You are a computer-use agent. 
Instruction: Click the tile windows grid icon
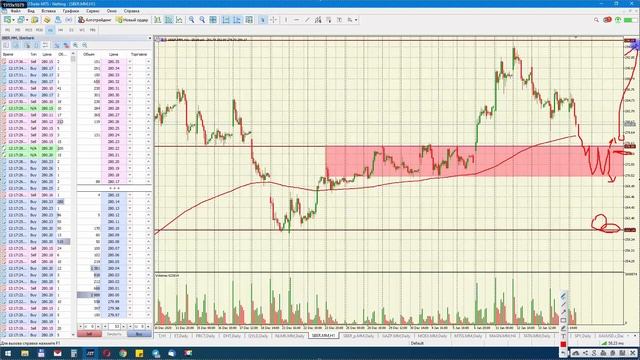click(x=213, y=20)
